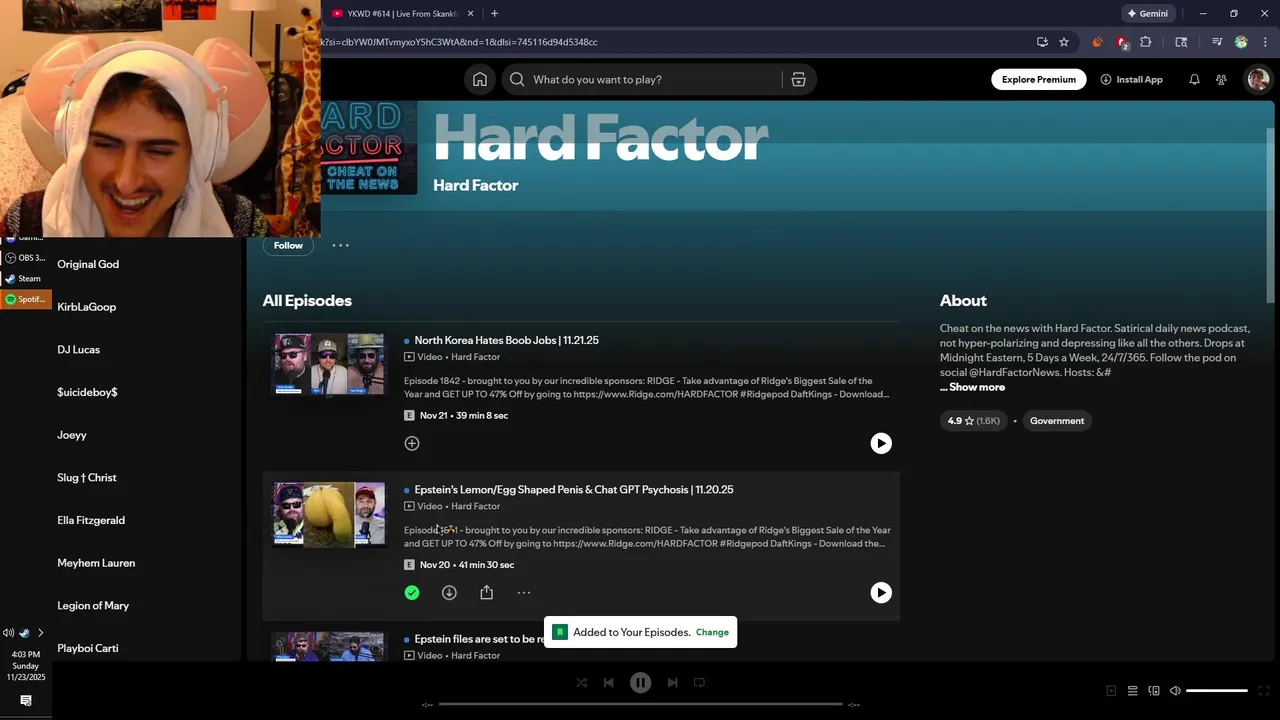The width and height of the screenshot is (1280, 720).
Task: Follow the Hard Factor podcast
Action: (x=288, y=245)
